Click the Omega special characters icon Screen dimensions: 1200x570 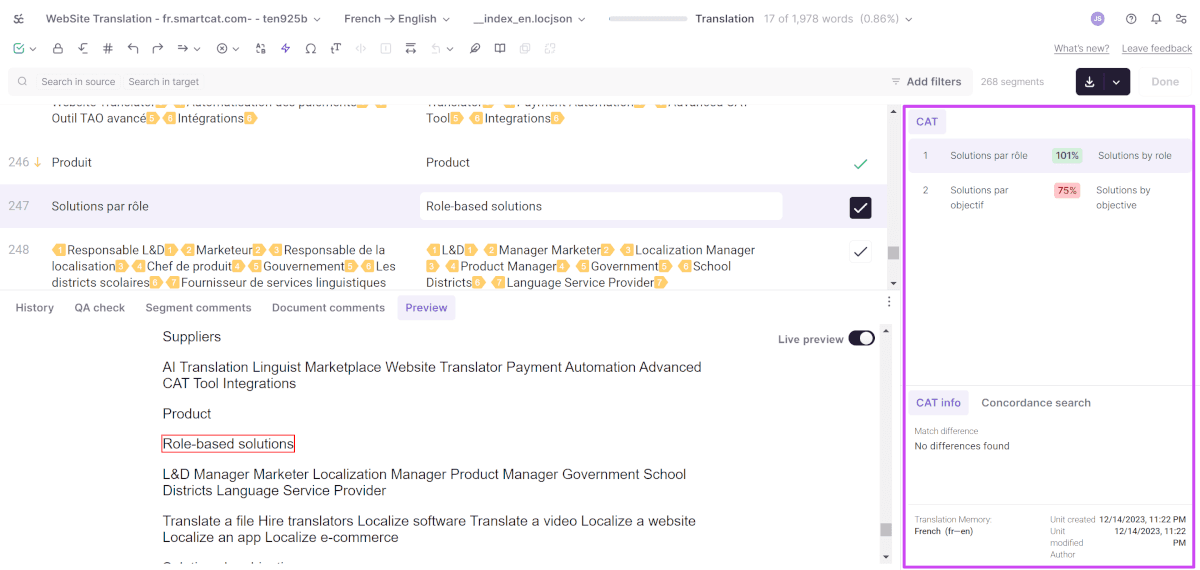[310, 48]
